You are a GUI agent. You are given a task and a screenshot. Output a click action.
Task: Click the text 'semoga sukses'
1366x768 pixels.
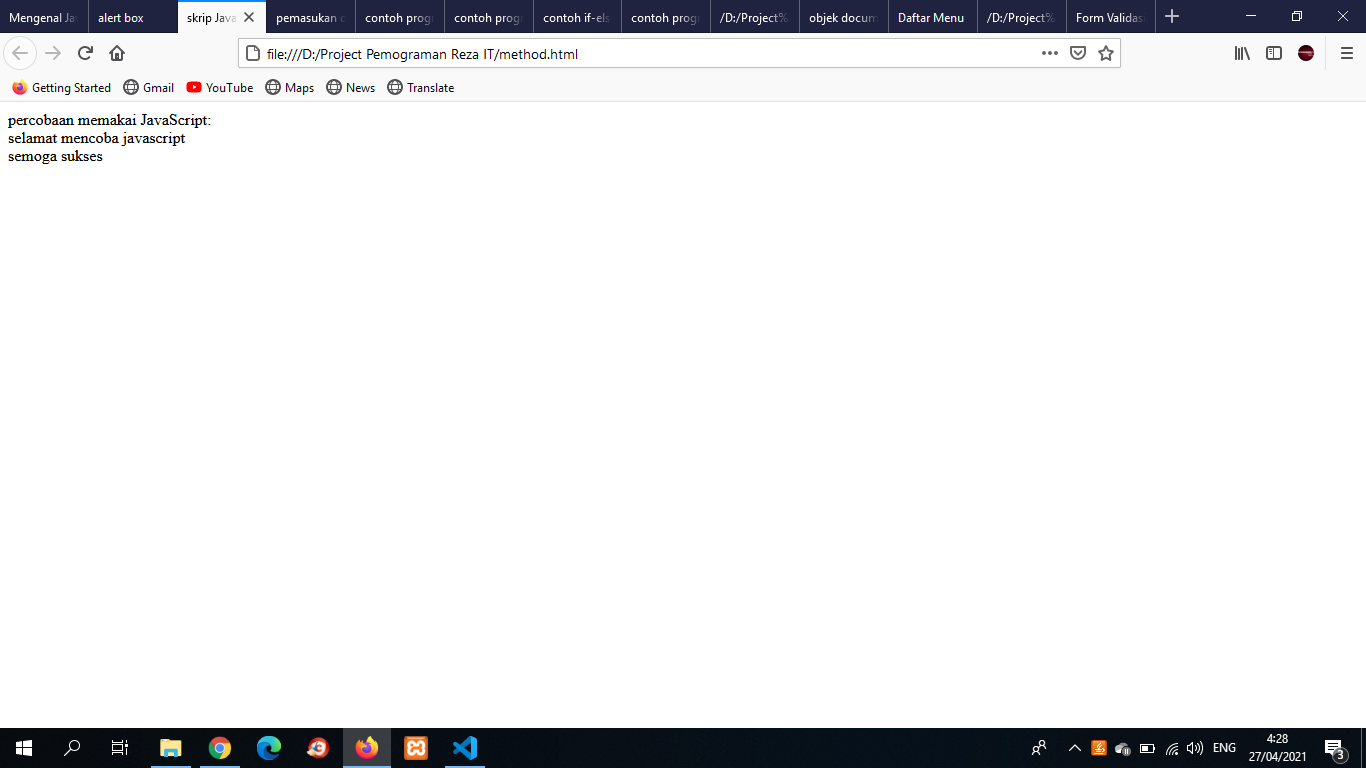[55, 156]
